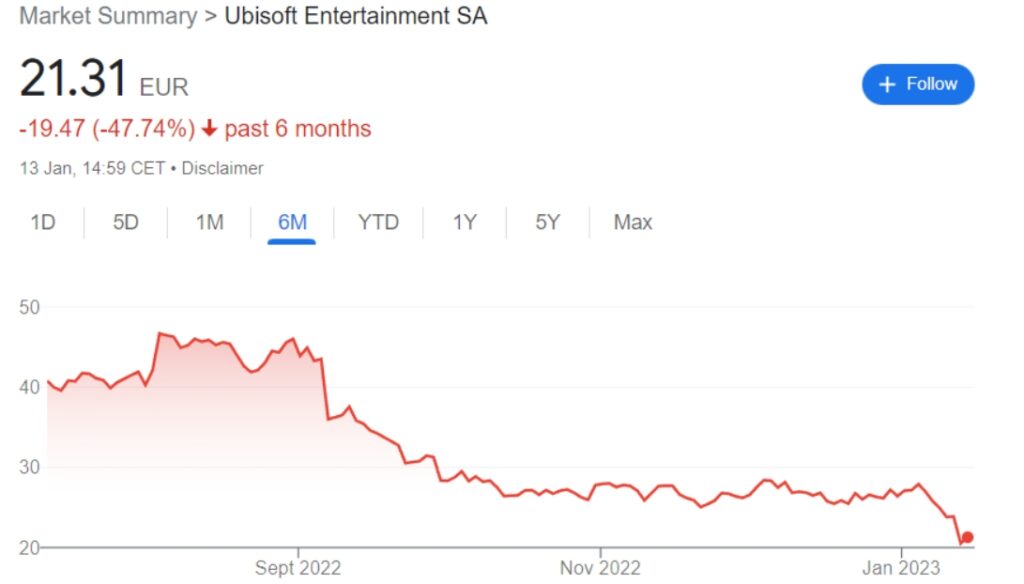Select the 5D time range tab
The width and height of the screenshot is (1024, 584).
[125, 222]
